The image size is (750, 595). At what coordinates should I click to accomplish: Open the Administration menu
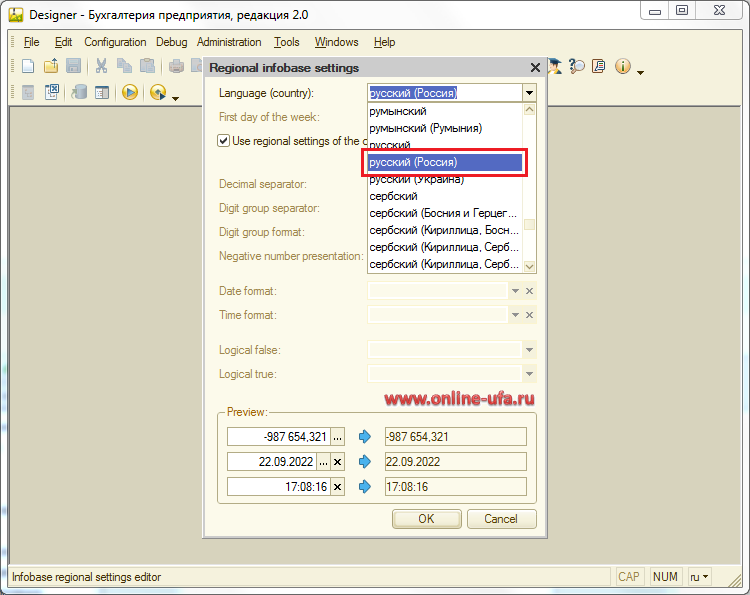coord(229,42)
